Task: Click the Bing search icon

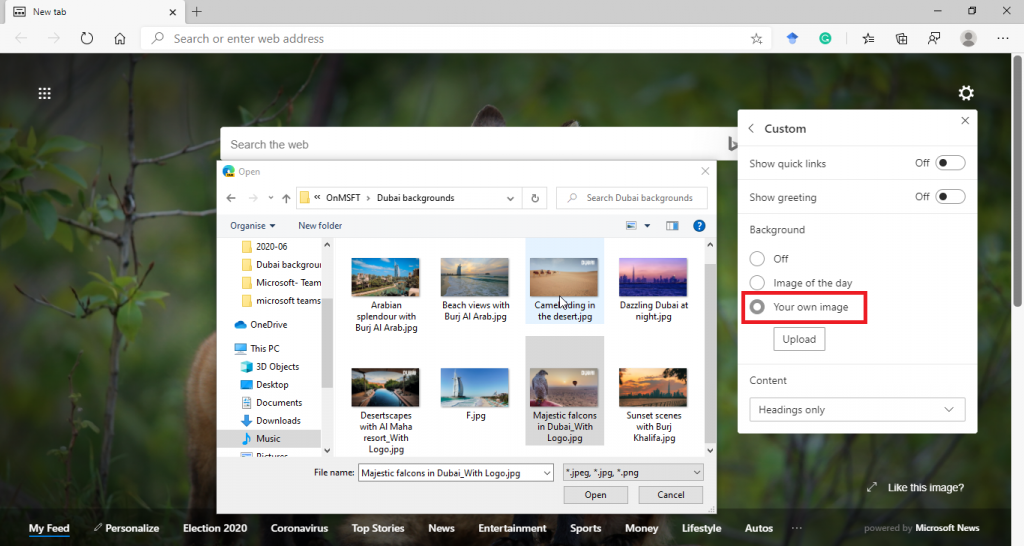Action: (x=732, y=144)
